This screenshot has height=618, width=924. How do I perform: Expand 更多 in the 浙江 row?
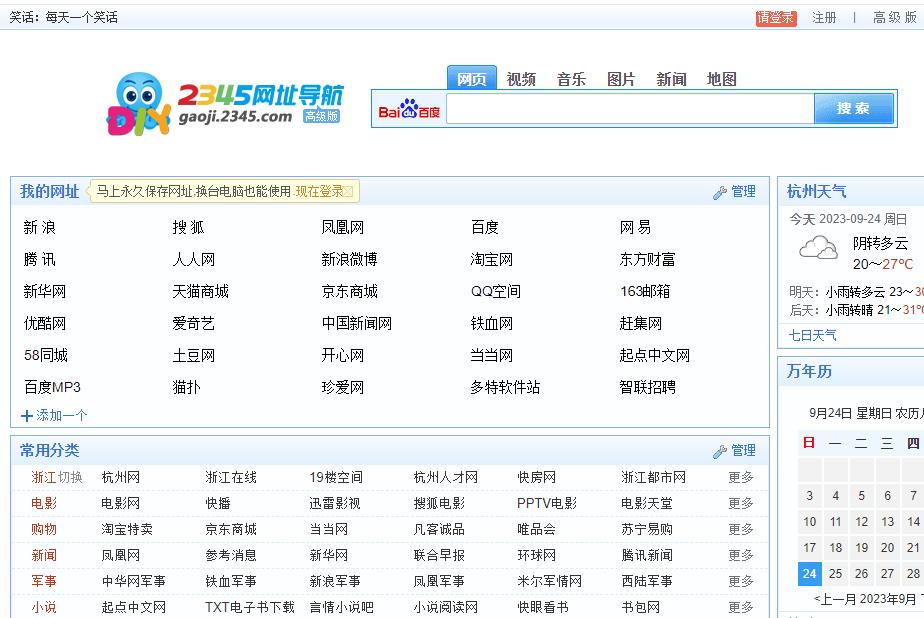(741, 477)
